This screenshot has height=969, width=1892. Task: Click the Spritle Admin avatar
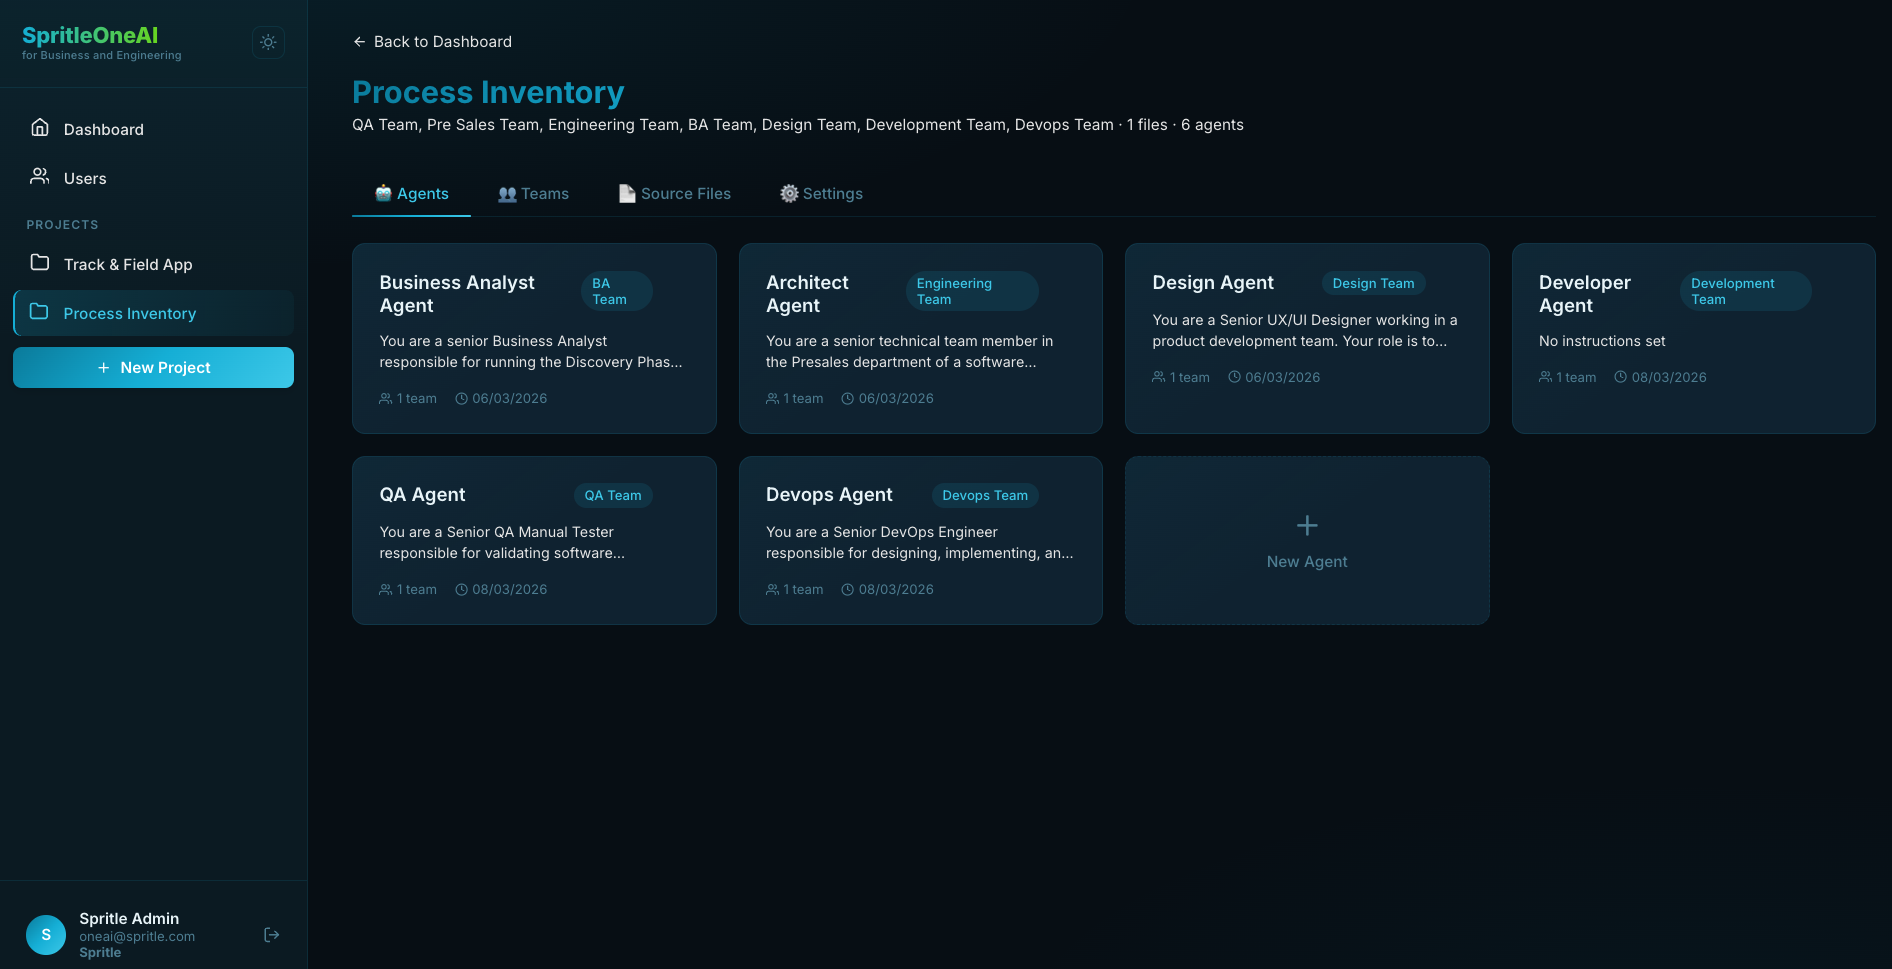click(45, 934)
